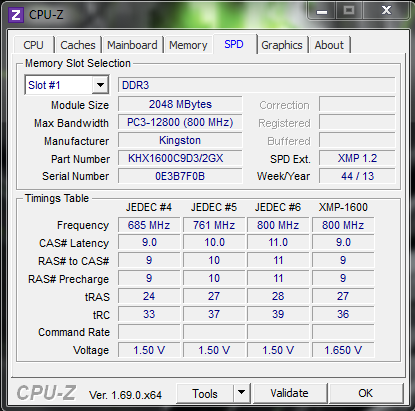Viewport: 415px width, 411px height.
Task: Click the XMP 1.2 SPD Ext. value
Action: [x=357, y=158]
